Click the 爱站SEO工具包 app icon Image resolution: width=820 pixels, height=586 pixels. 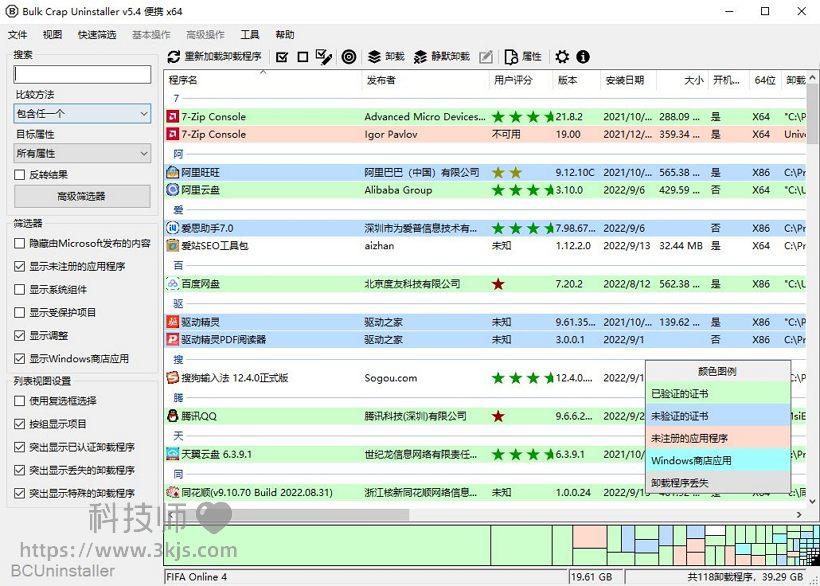(x=172, y=245)
